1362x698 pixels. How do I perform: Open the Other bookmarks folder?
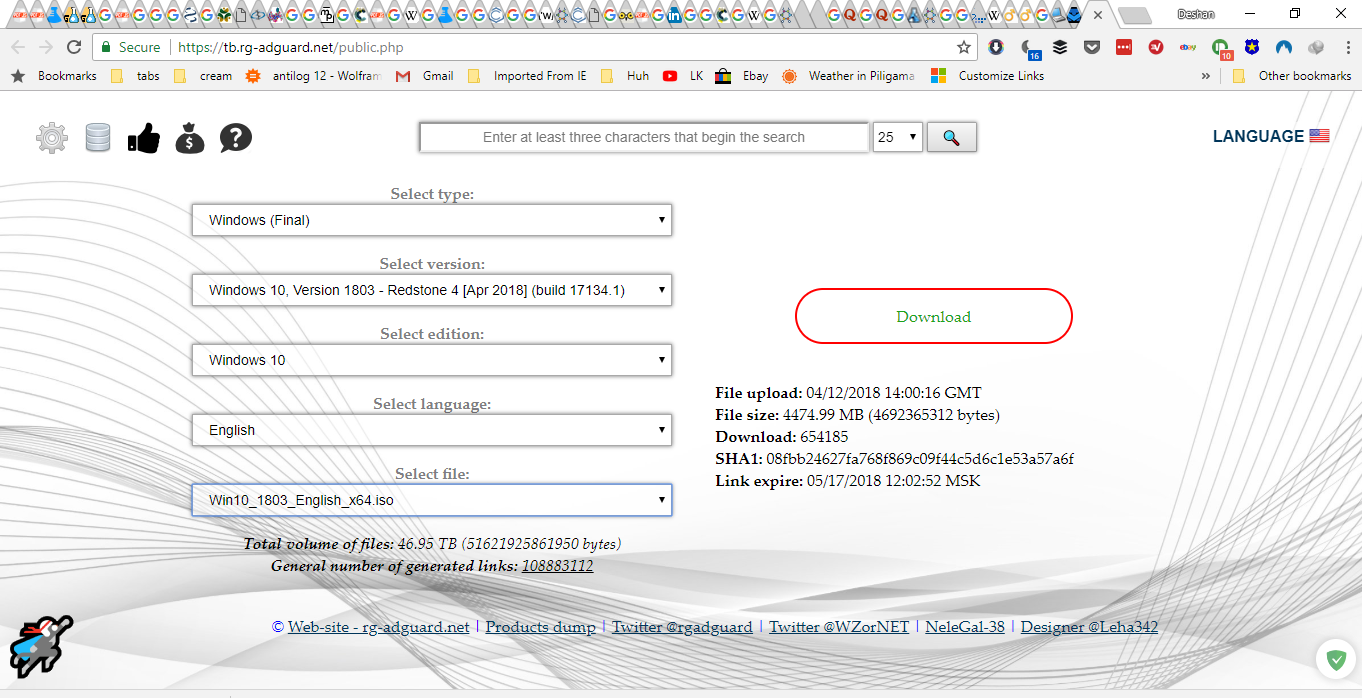(x=1292, y=76)
